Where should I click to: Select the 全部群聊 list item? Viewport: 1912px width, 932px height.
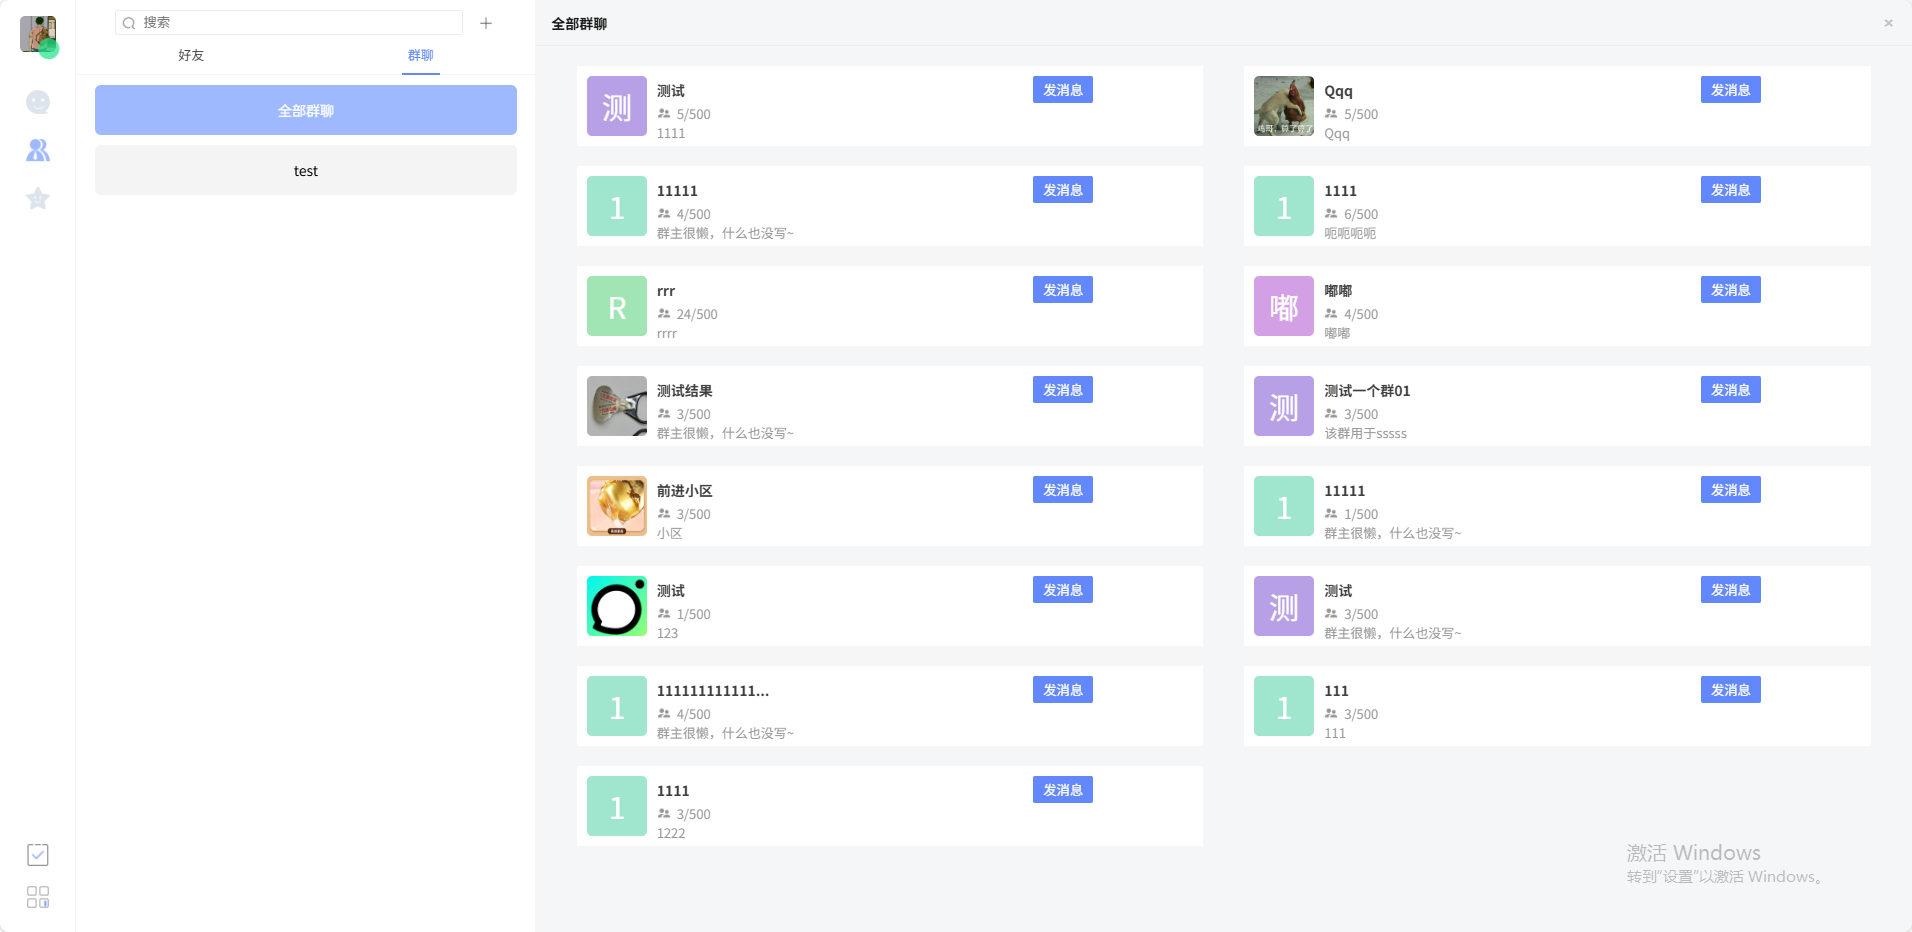pyautogui.click(x=306, y=110)
